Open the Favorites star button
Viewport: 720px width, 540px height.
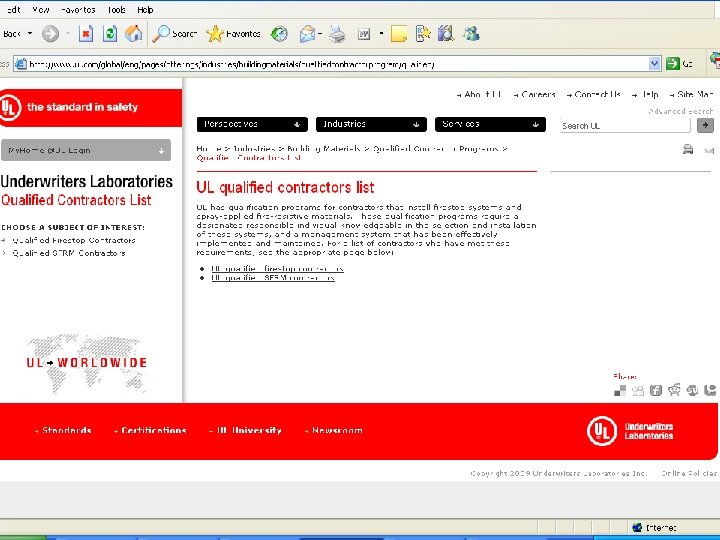coord(233,34)
